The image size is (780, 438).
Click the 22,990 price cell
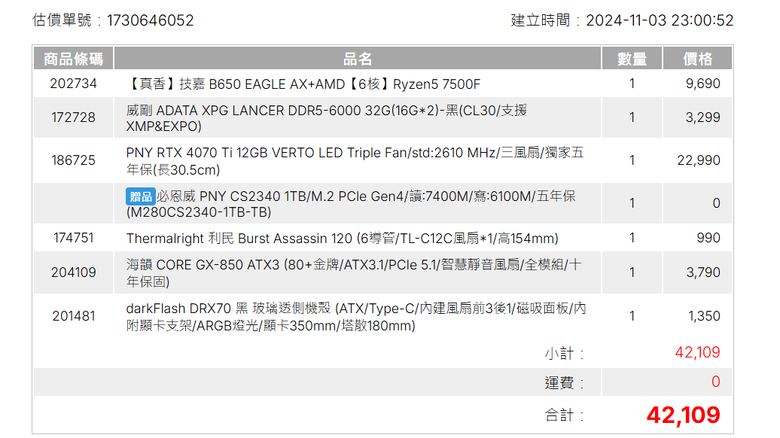point(698,160)
